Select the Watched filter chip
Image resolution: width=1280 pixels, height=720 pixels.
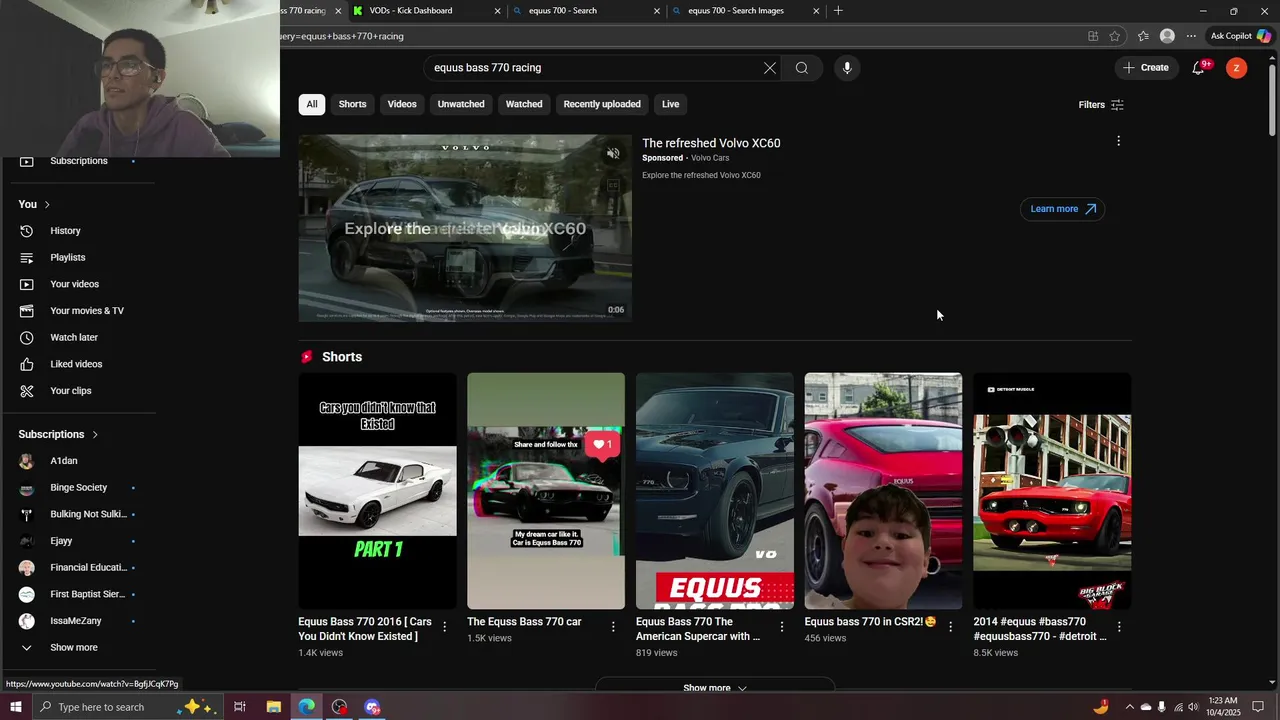(524, 104)
